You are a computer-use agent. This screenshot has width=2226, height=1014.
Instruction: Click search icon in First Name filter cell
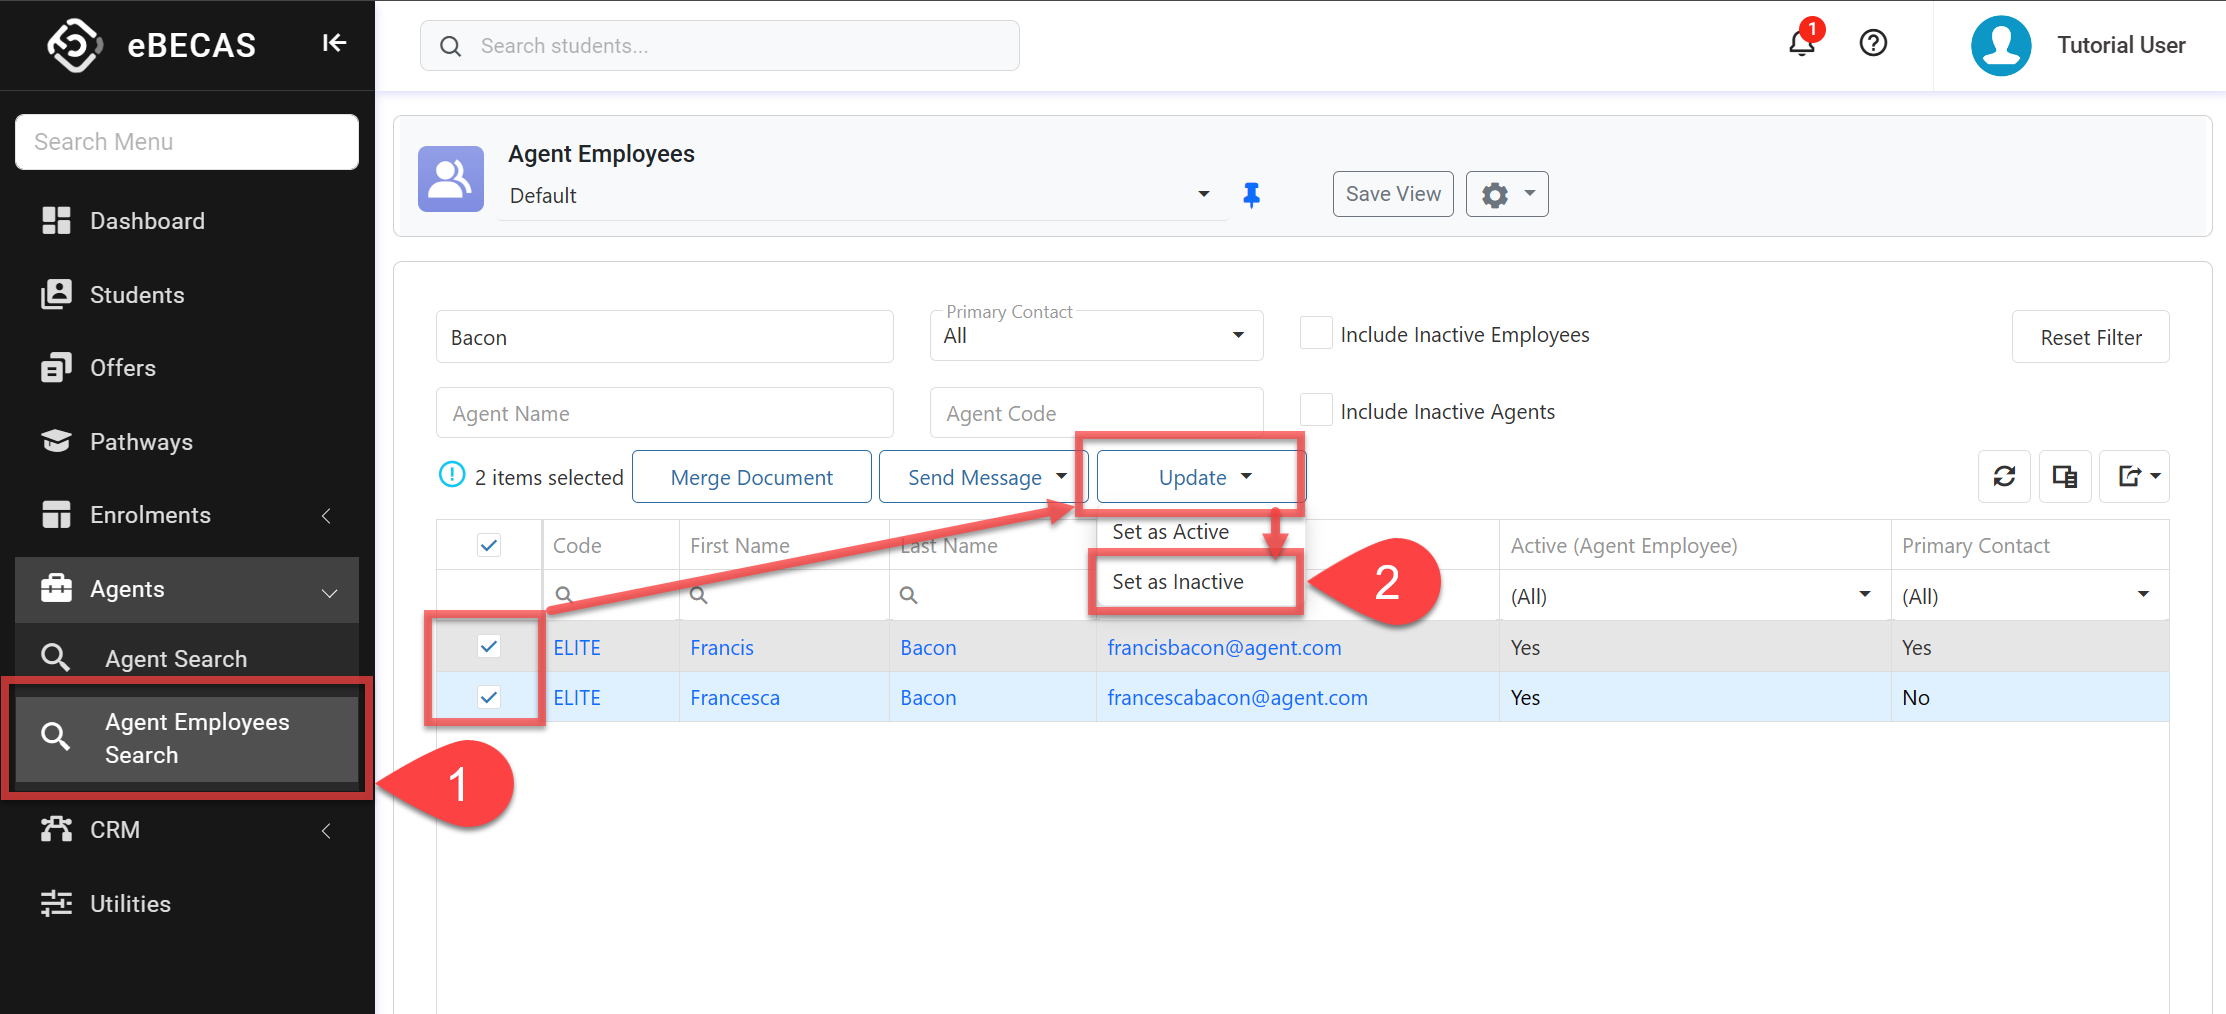(x=699, y=595)
